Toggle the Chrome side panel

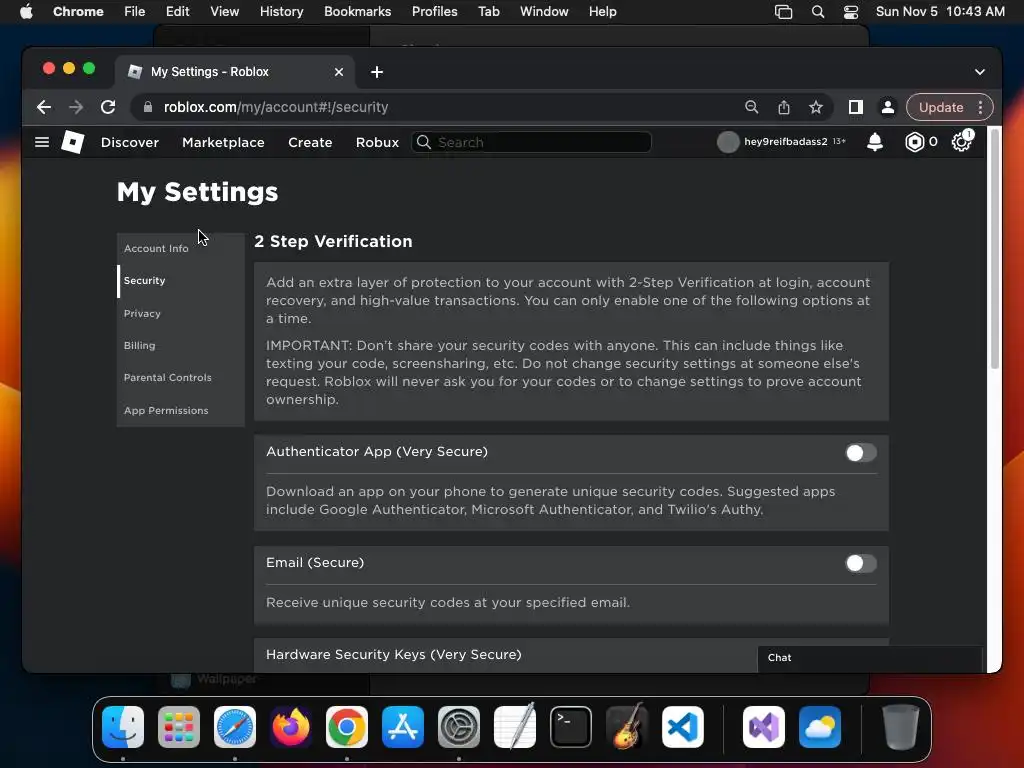click(x=856, y=107)
